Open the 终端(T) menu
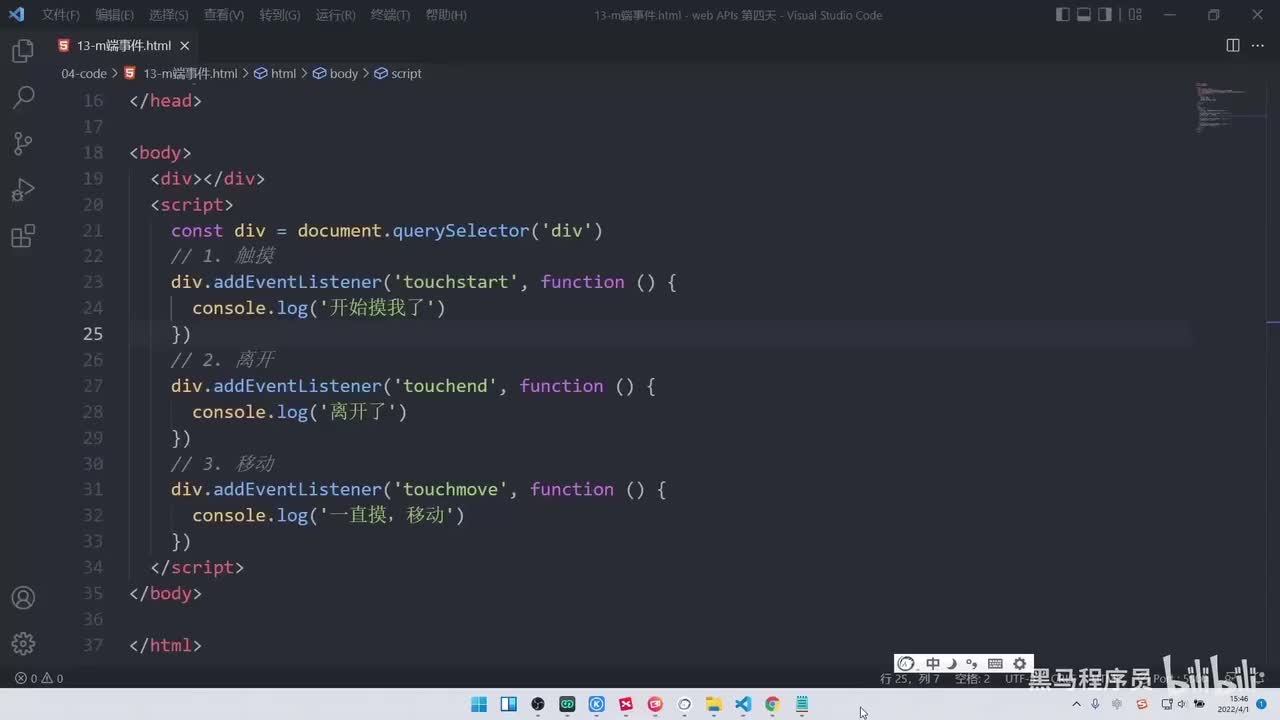This screenshot has width=1280, height=720. (x=390, y=15)
